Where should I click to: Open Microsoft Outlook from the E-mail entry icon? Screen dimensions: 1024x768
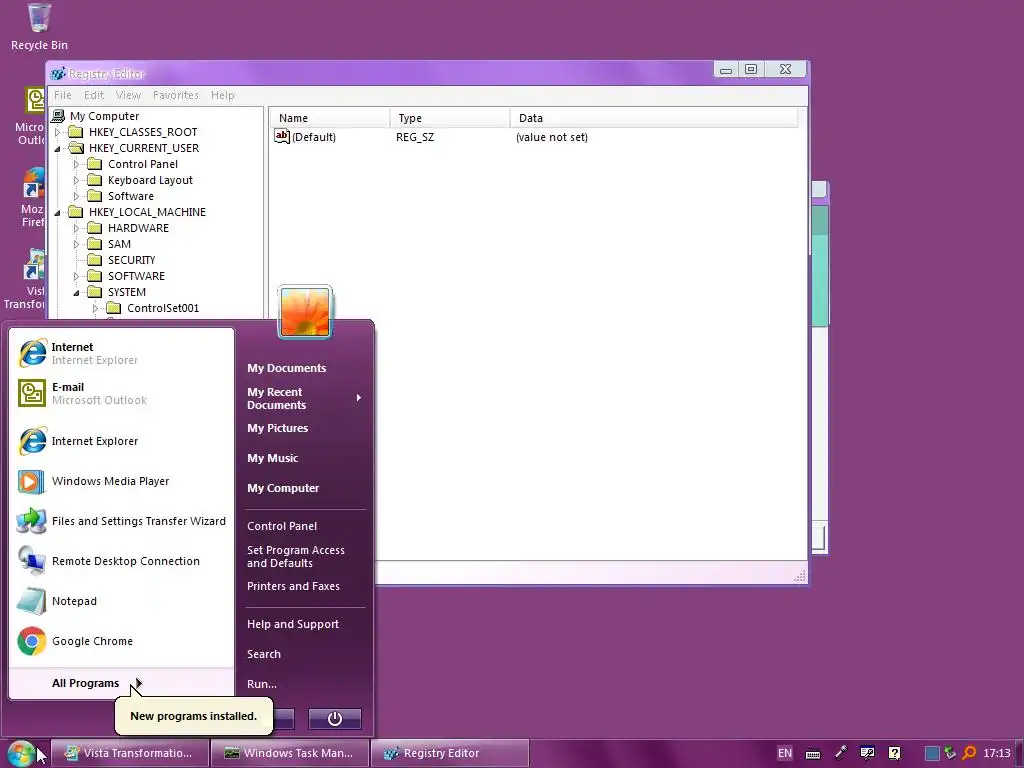click(32, 393)
